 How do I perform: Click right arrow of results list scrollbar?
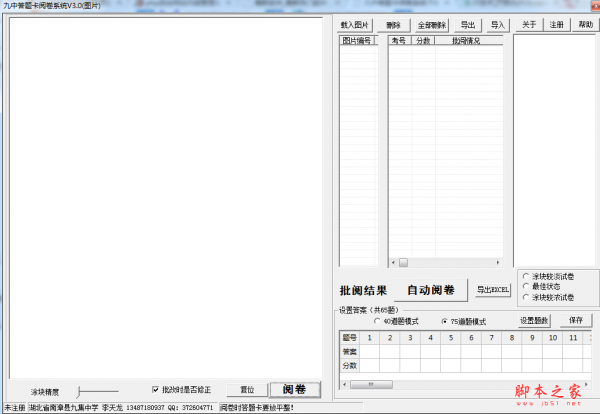[x=497, y=262]
